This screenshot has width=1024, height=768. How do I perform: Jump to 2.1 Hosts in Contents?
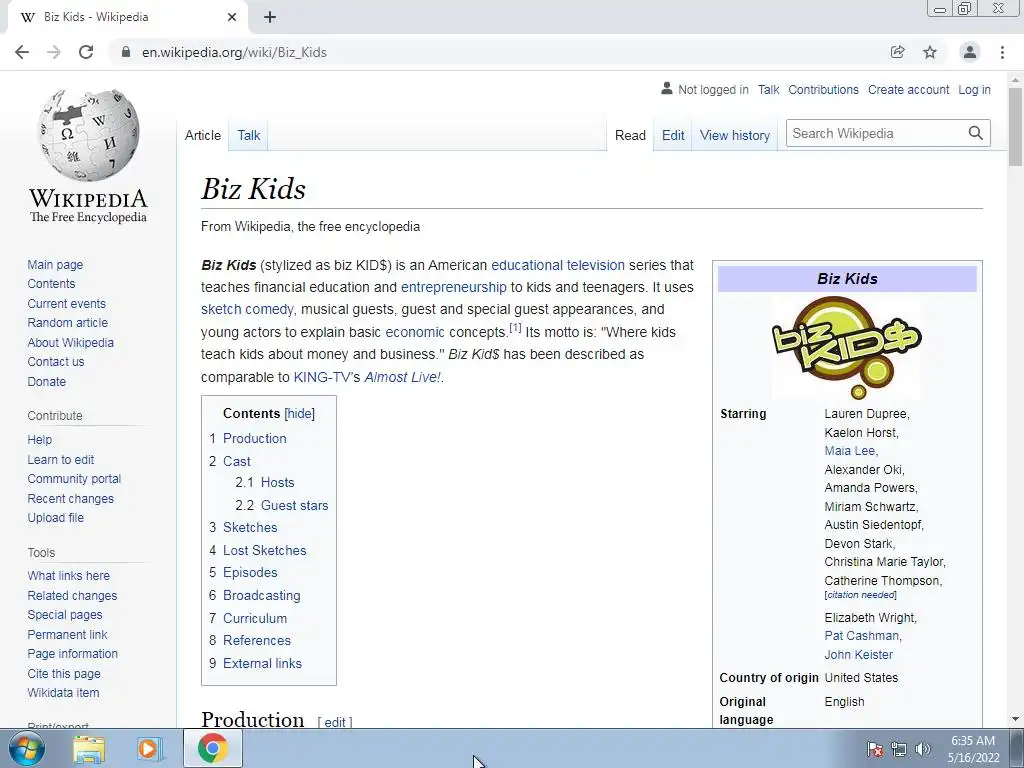(x=264, y=483)
